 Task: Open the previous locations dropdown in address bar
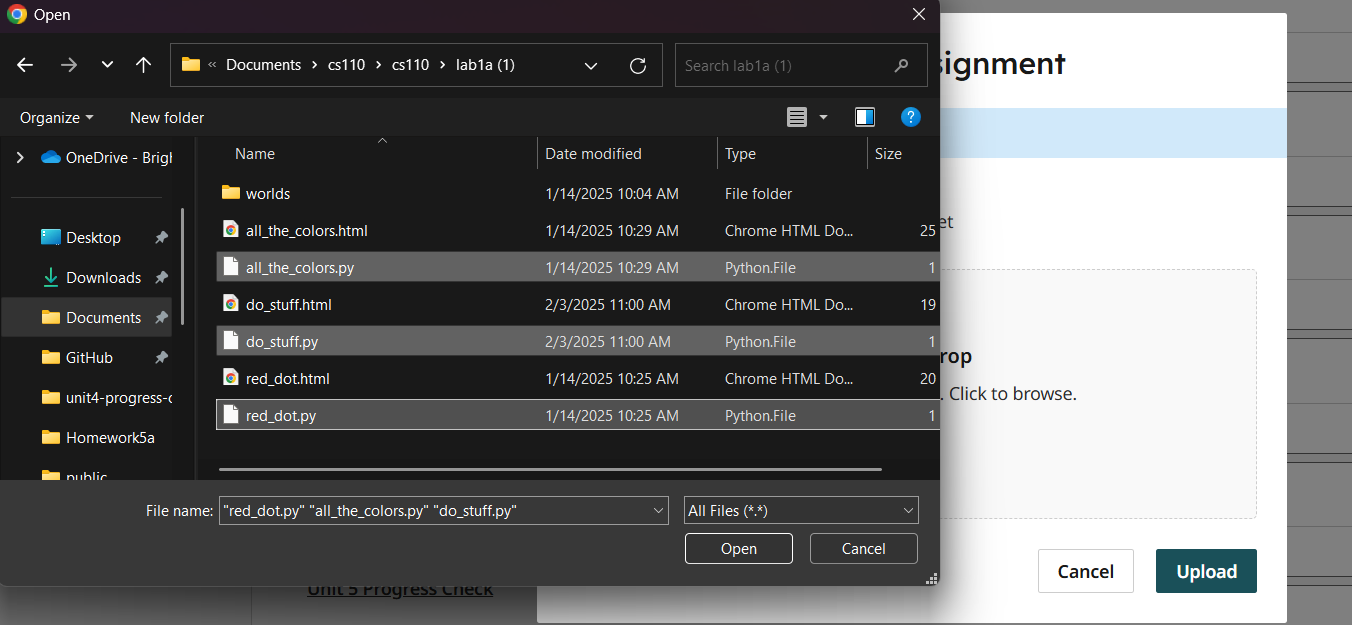tap(591, 64)
